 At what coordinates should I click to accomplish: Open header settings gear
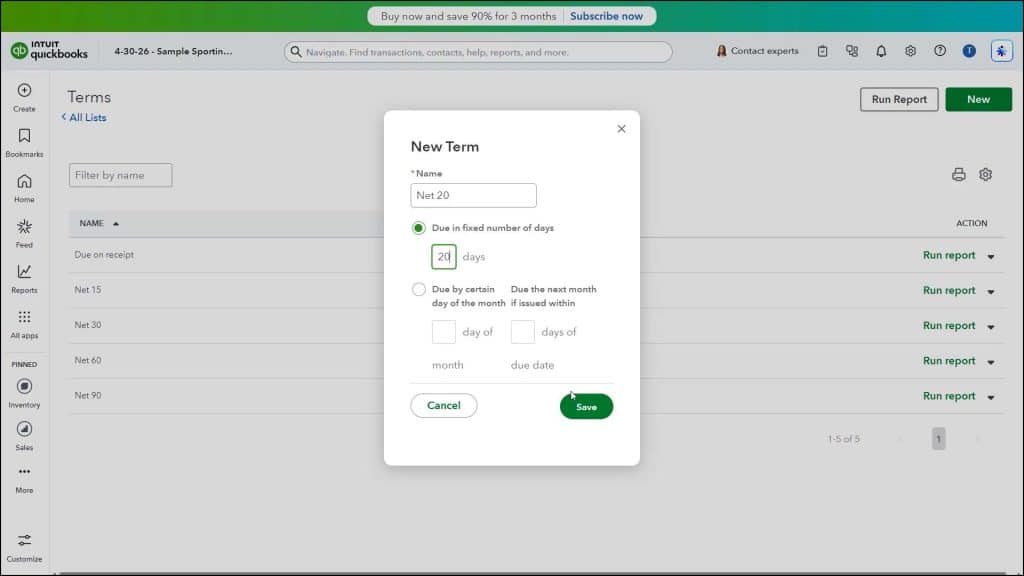coord(910,51)
